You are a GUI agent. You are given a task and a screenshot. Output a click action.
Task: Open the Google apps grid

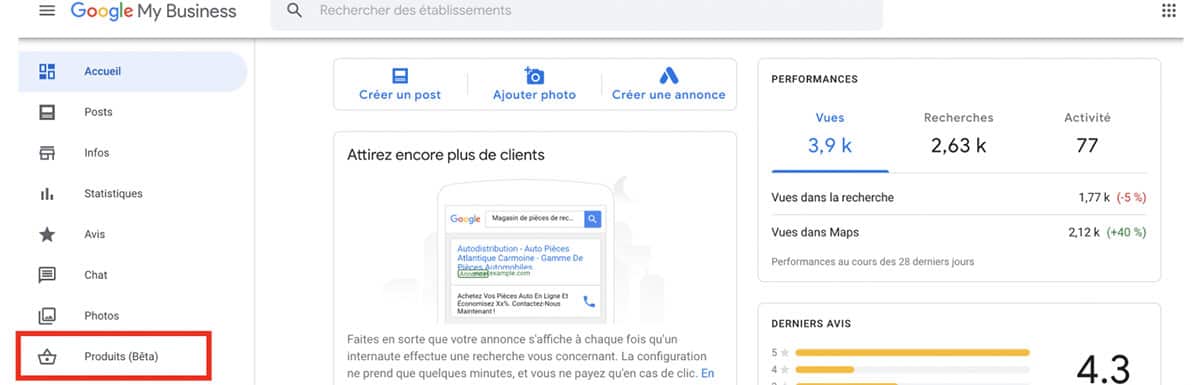1169,11
